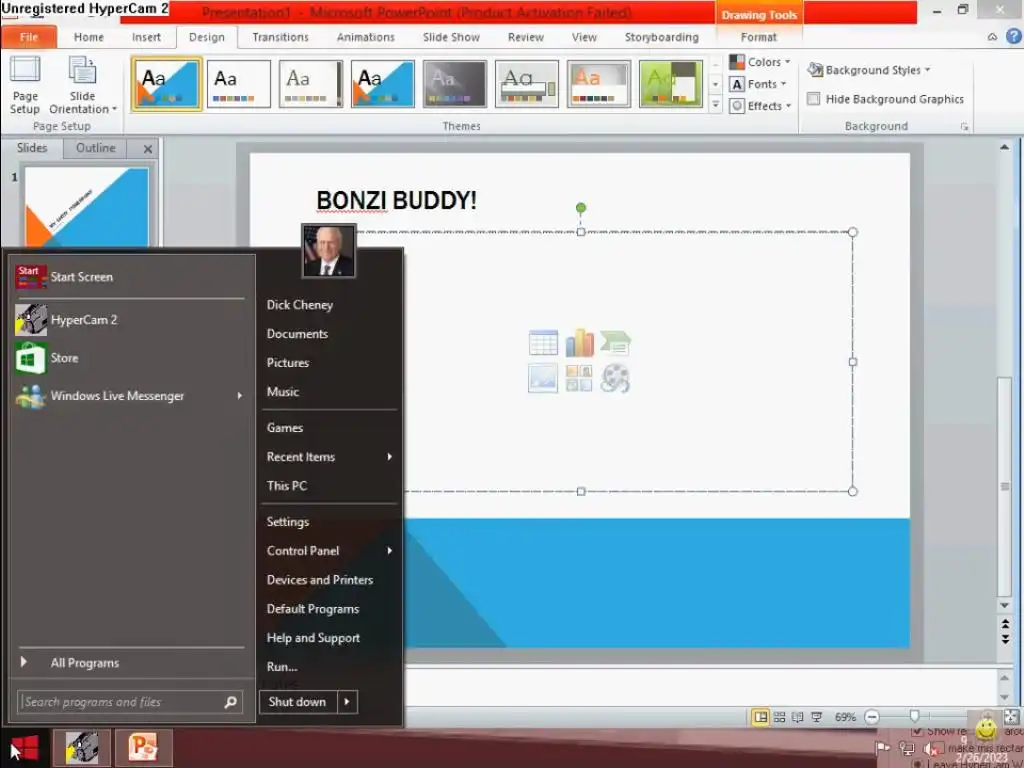Open Page Setup dialog icon

[x=25, y=85]
